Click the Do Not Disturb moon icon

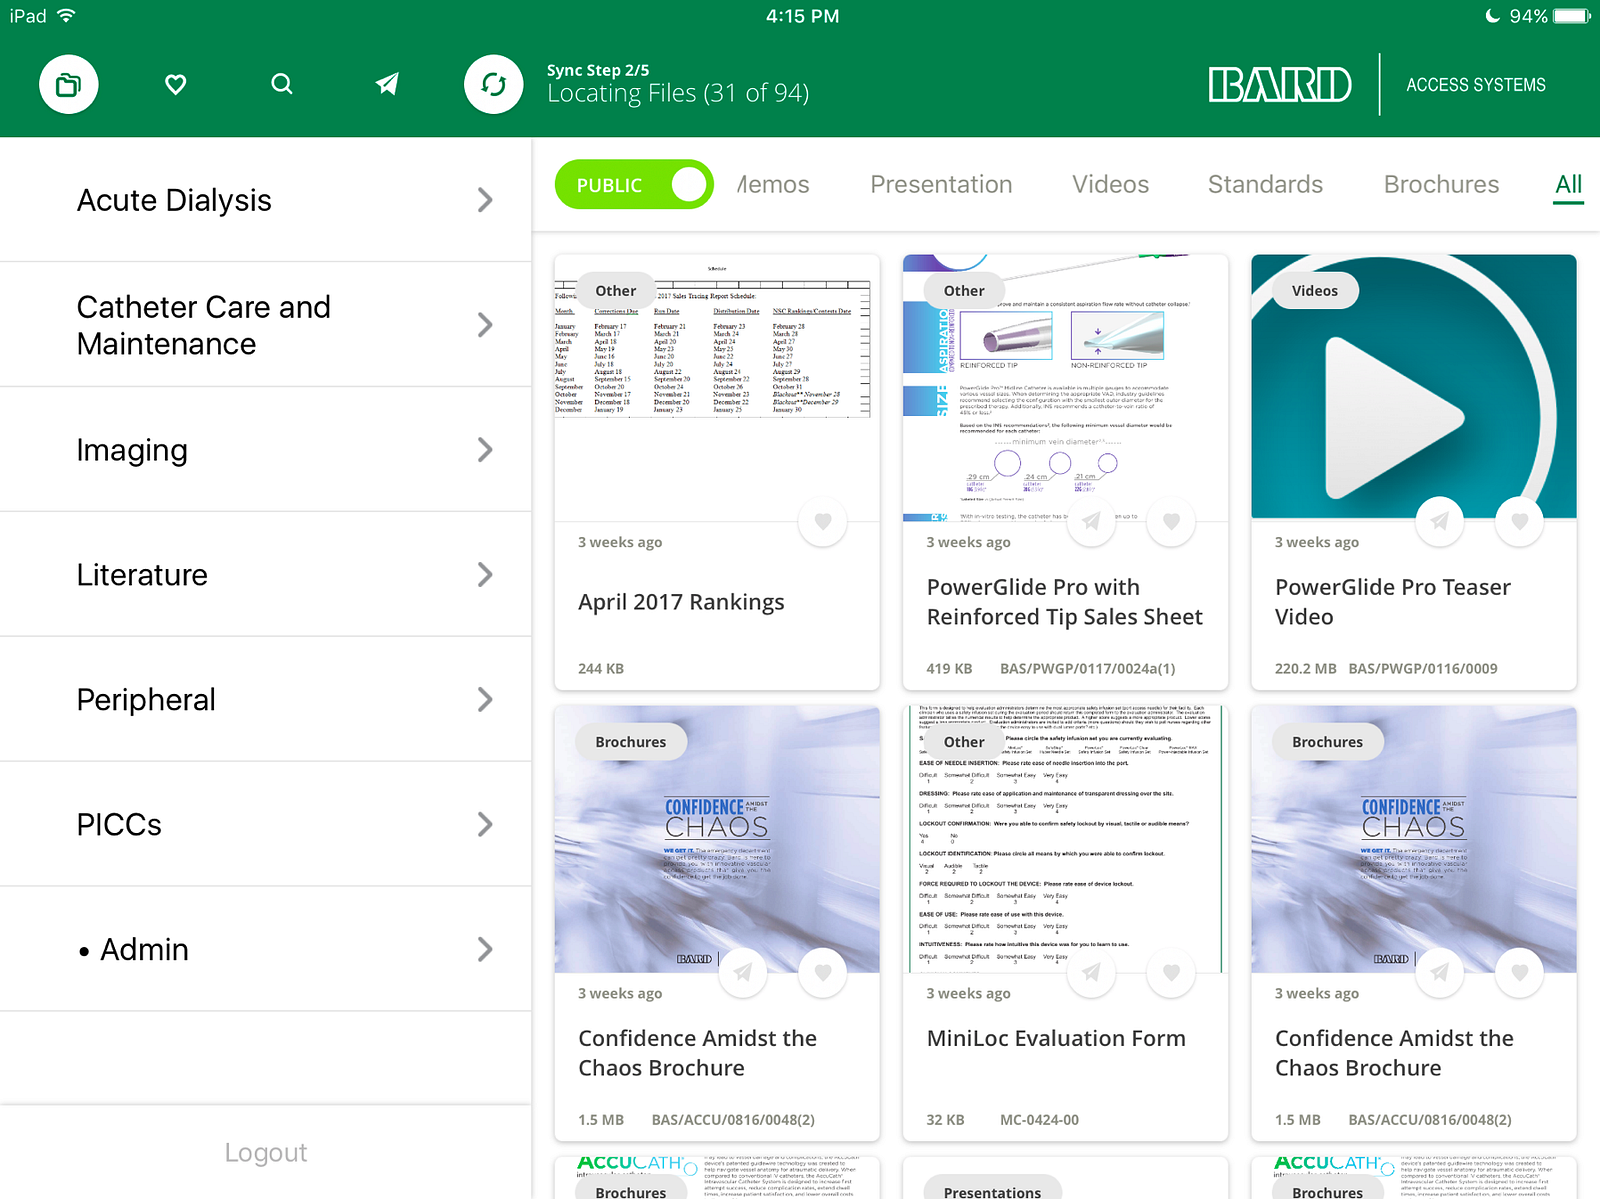click(x=1493, y=16)
